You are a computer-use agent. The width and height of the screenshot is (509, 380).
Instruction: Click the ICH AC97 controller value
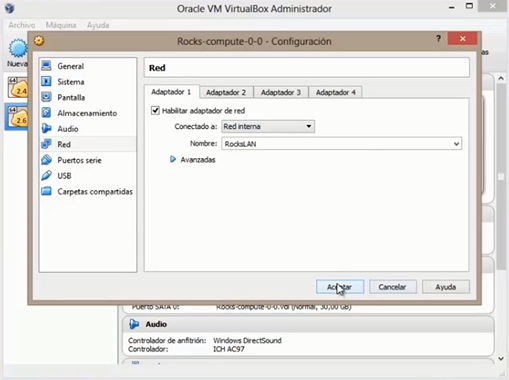click(229, 349)
